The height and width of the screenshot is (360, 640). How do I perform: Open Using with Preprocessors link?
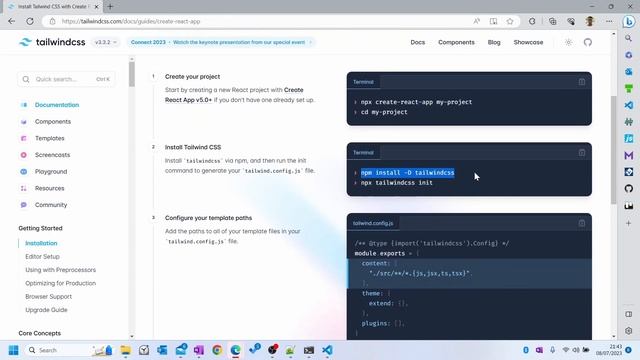coord(60,270)
